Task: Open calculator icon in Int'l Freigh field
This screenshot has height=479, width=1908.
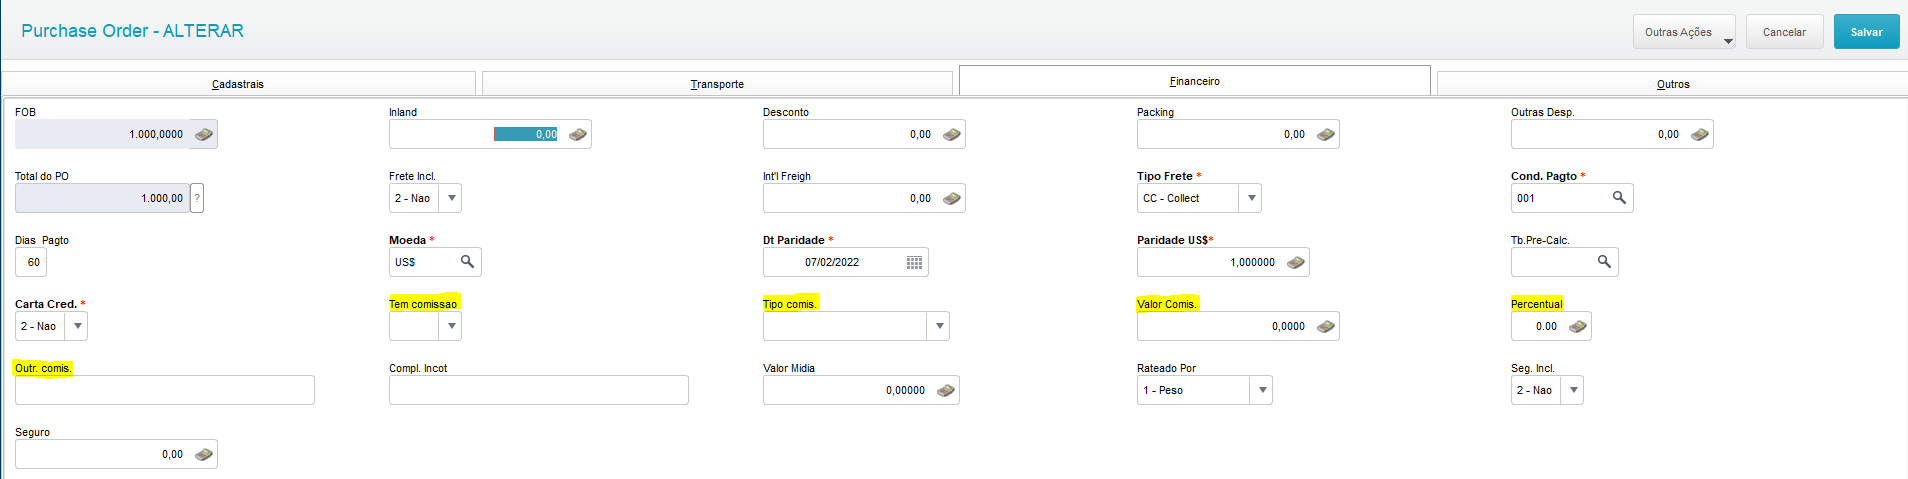Action: point(952,198)
